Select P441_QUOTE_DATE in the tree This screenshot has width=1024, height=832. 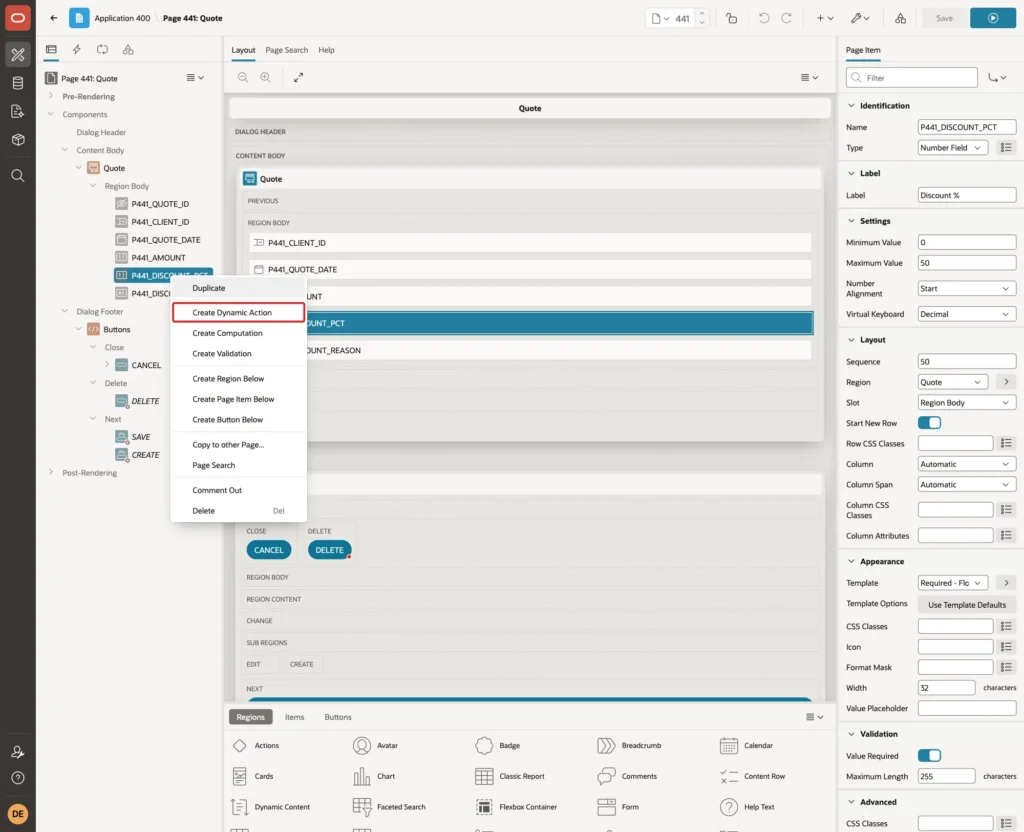click(165, 240)
